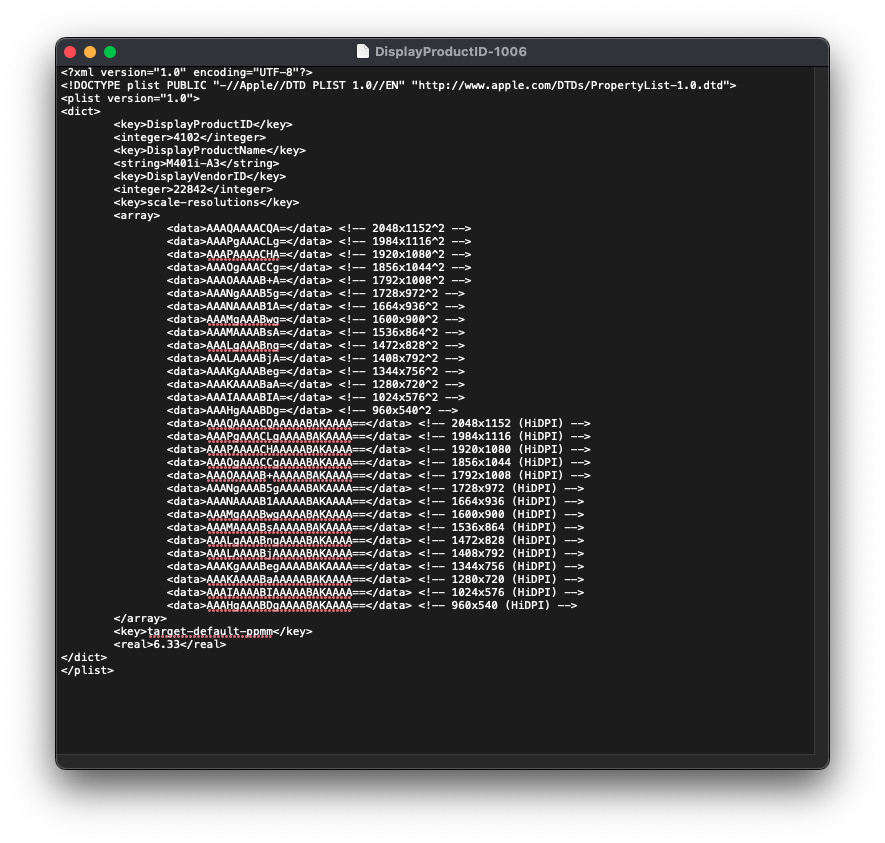This screenshot has width=885, height=843.
Task: Click the vertical scrollbar track
Action: [x=820, y=400]
